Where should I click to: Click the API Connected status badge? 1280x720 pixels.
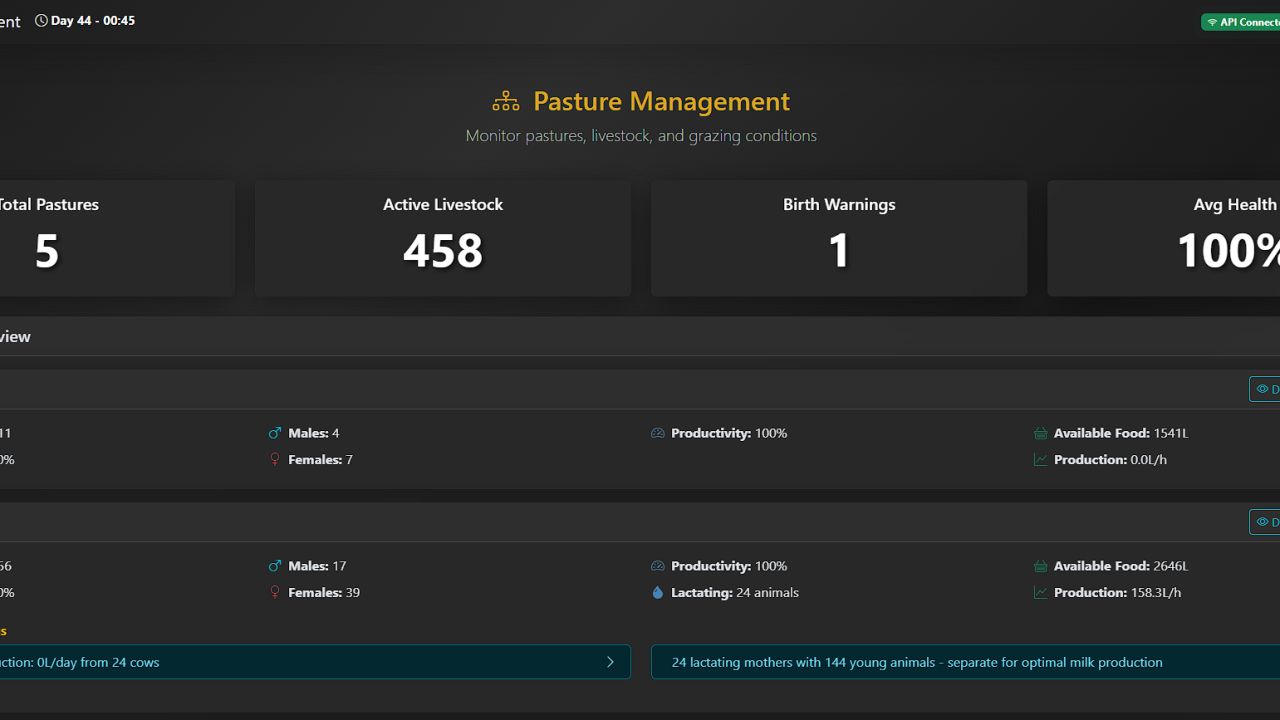1241,22
